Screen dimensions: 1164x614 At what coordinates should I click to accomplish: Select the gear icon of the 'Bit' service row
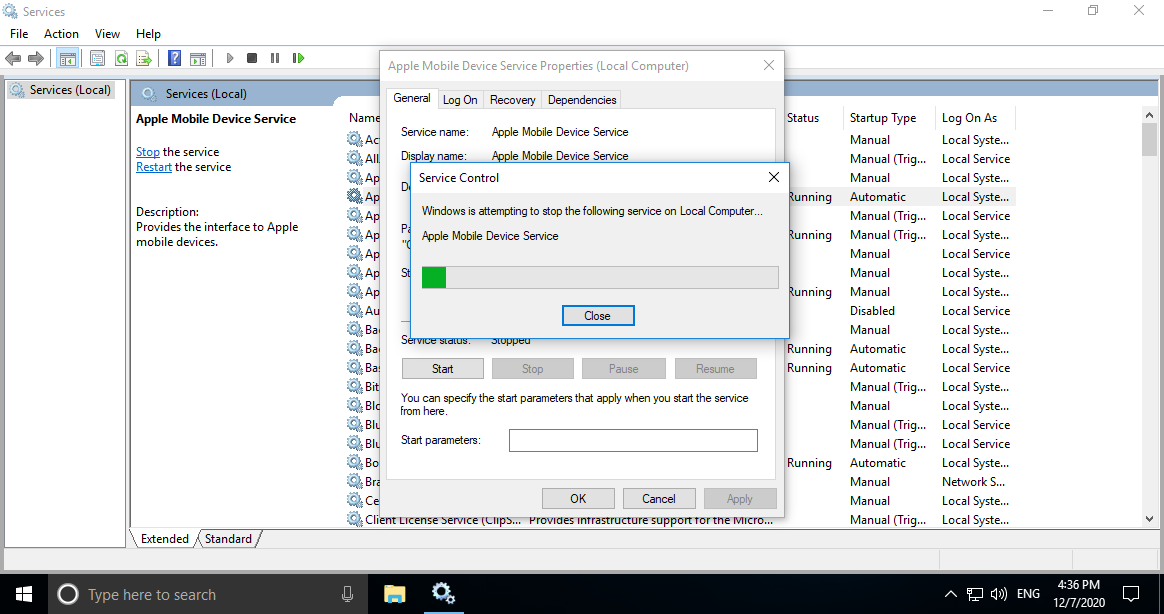[355, 386]
